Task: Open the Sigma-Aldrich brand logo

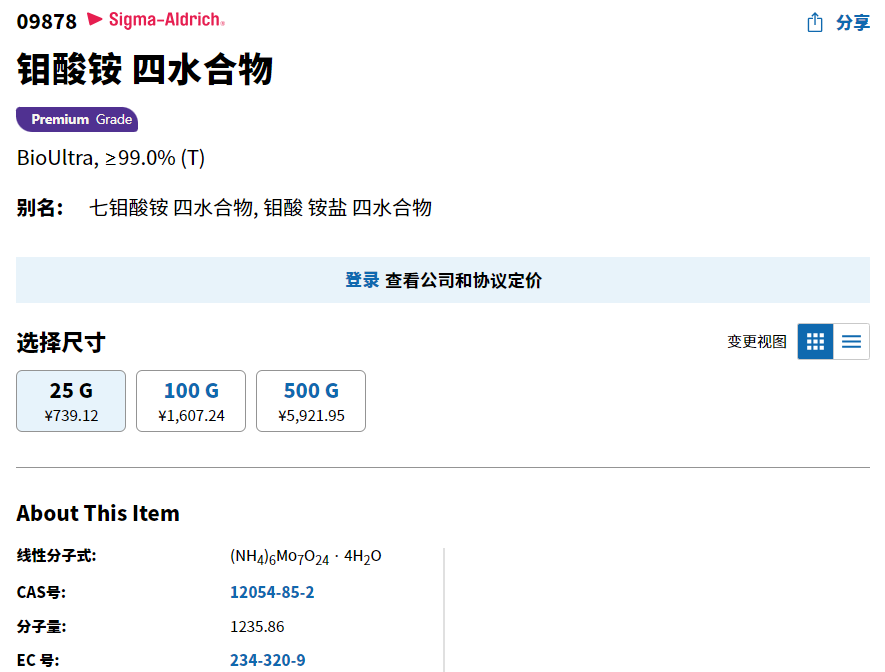Action: coord(156,19)
